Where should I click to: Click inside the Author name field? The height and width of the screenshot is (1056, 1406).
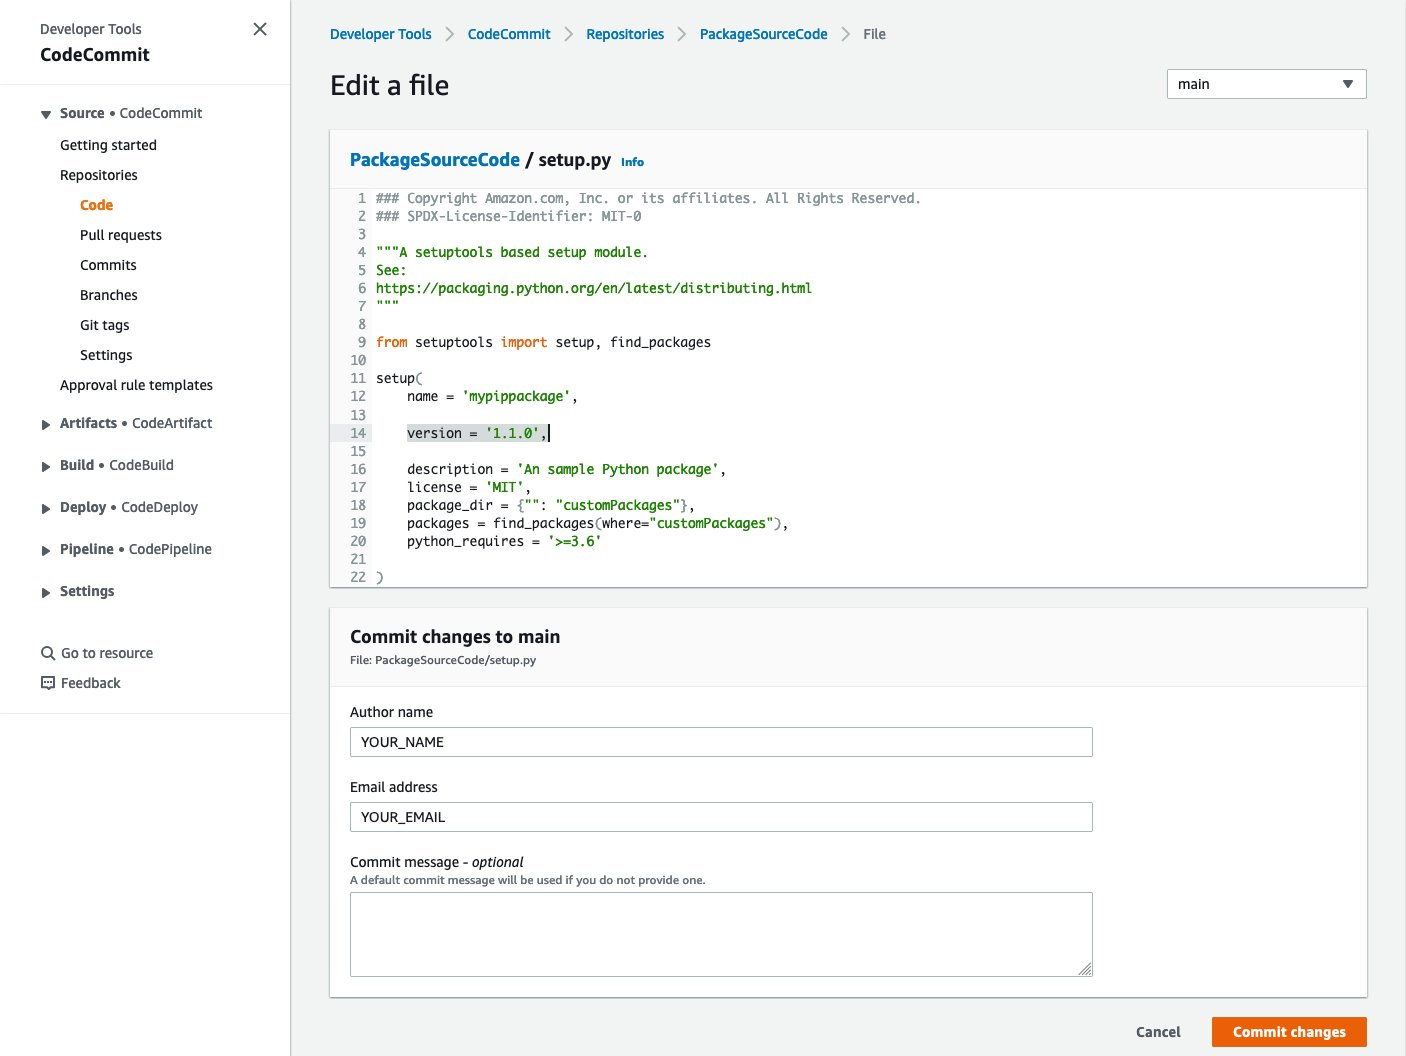tap(720, 742)
